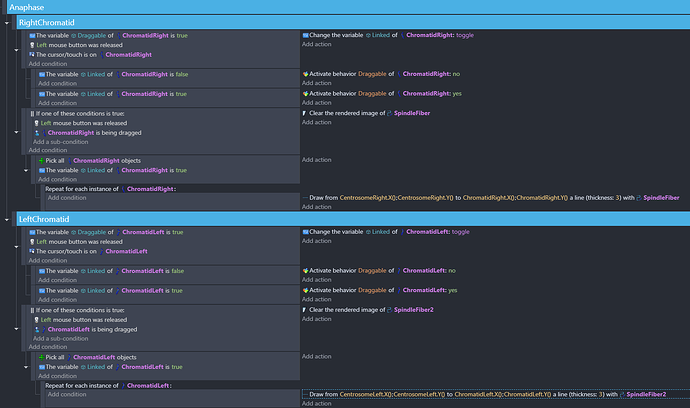Click the mouse icon in ChromatidLeft's first released condition
Screen dimensions: 690x408
pyautogui.click(x=32, y=241)
